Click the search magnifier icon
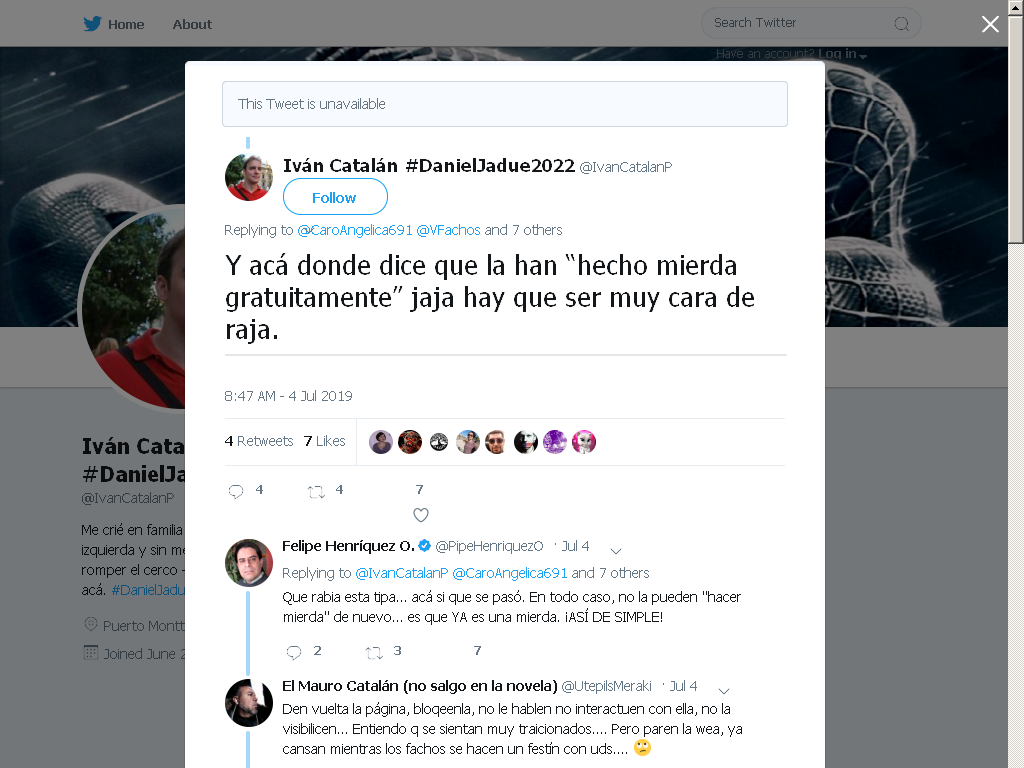 pyautogui.click(x=901, y=24)
